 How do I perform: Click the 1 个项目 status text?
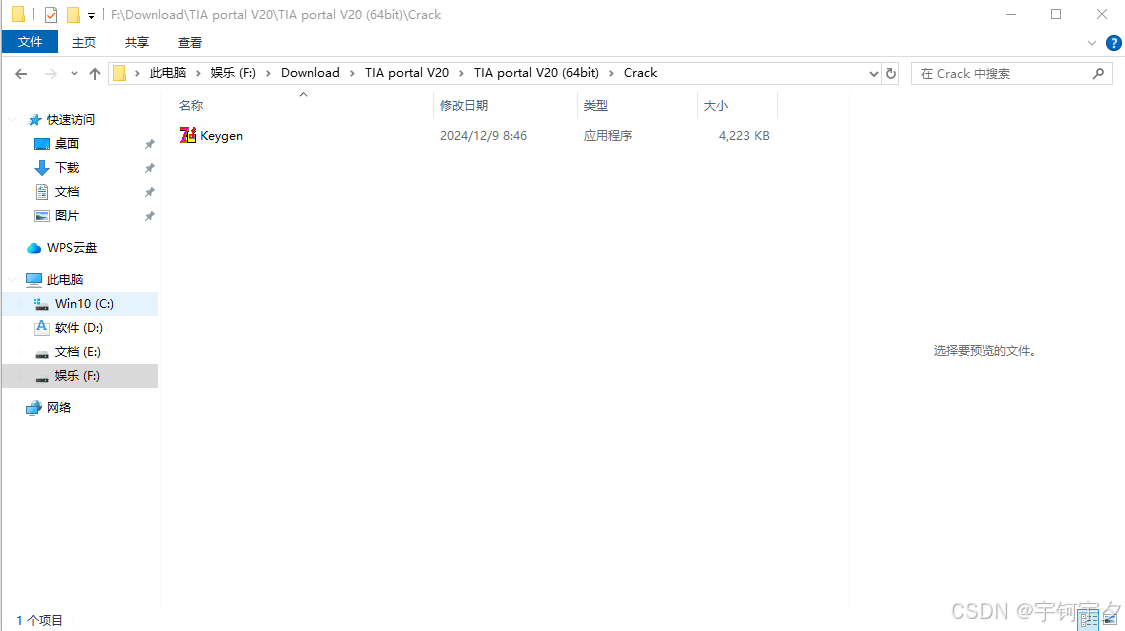(39, 620)
